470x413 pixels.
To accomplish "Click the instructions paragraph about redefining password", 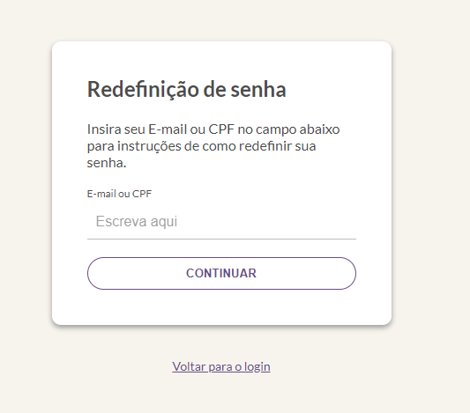I will pyautogui.click(x=213, y=146).
